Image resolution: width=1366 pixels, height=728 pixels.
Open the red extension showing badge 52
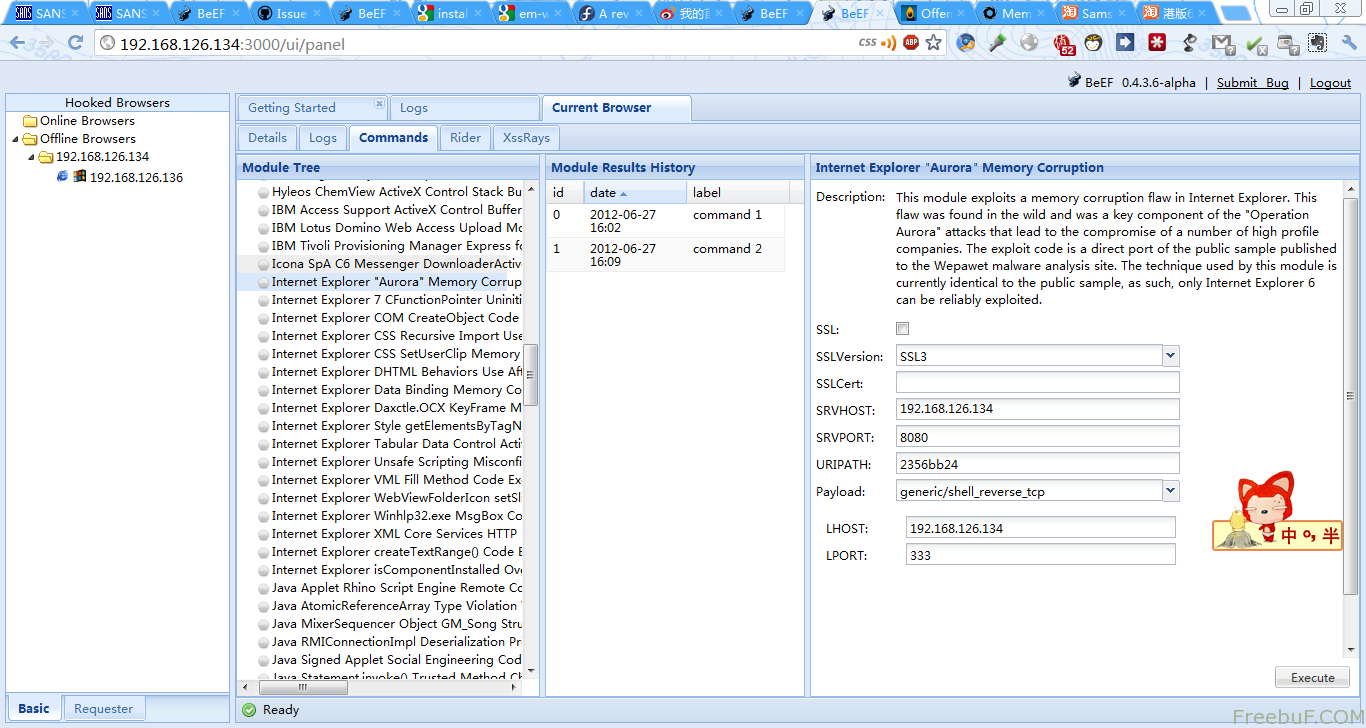click(x=1063, y=44)
